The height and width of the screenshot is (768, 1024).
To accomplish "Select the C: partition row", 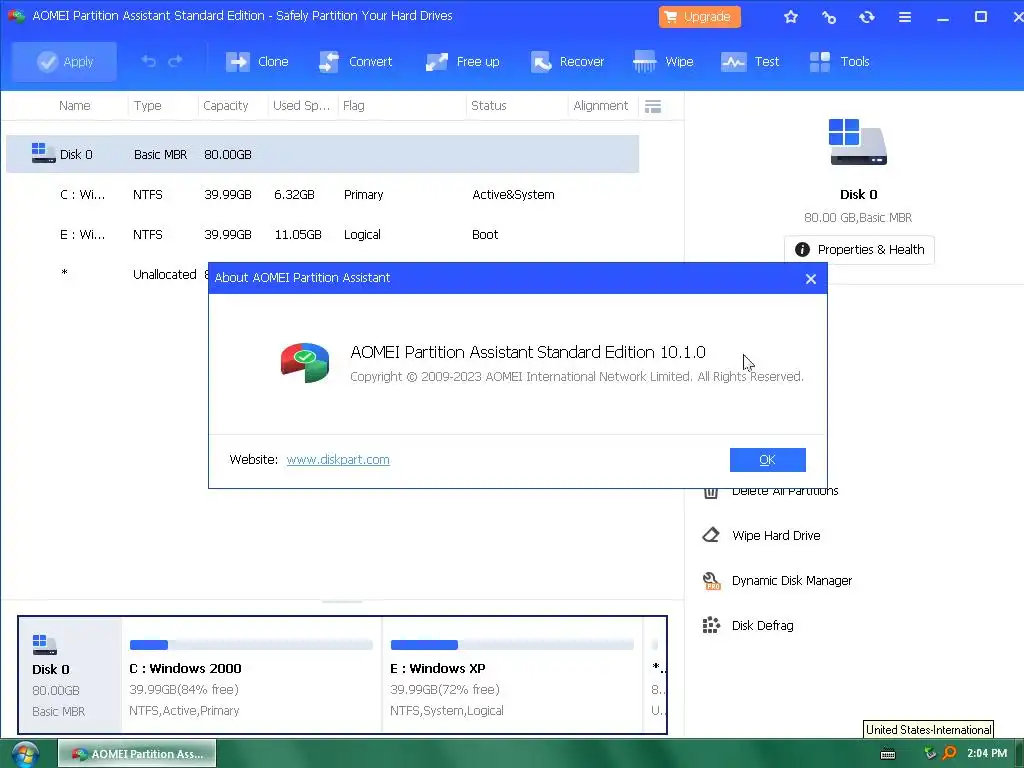I will (x=322, y=195).
